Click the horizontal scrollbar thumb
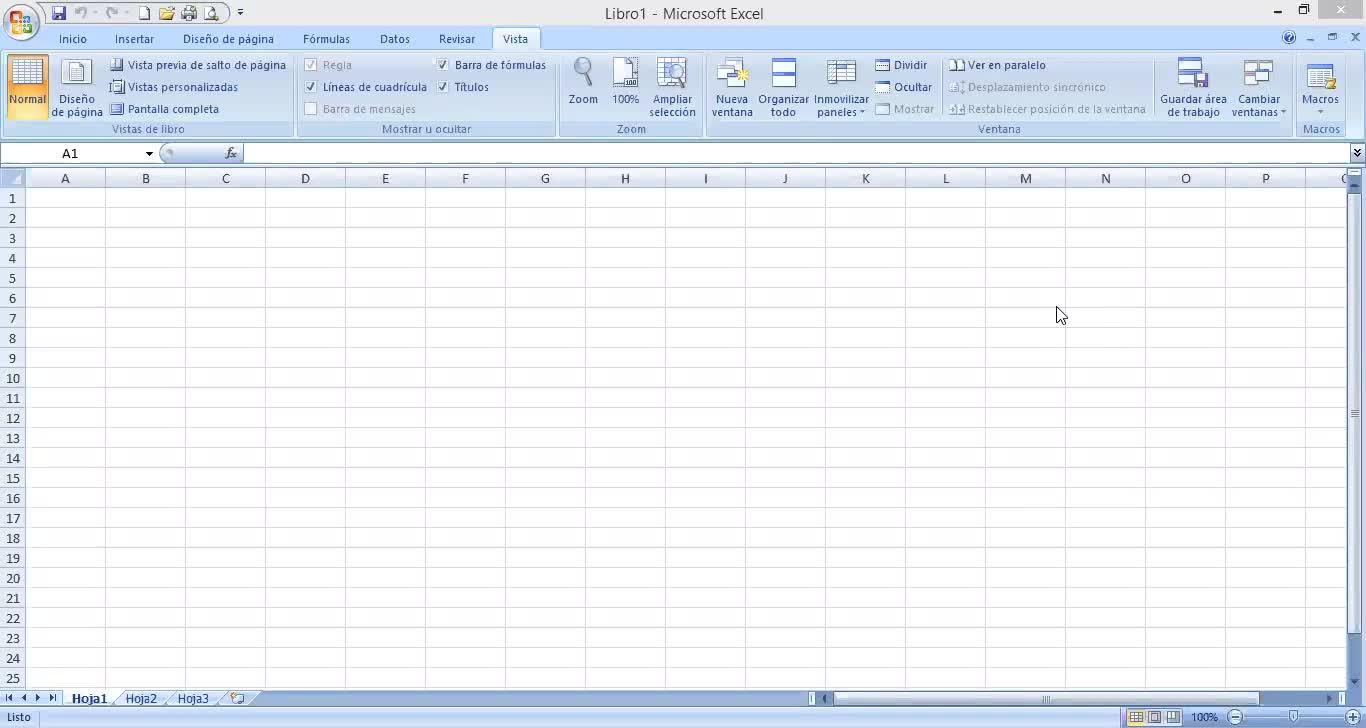Screen dimensions: 1366x728 (1046, 698)
